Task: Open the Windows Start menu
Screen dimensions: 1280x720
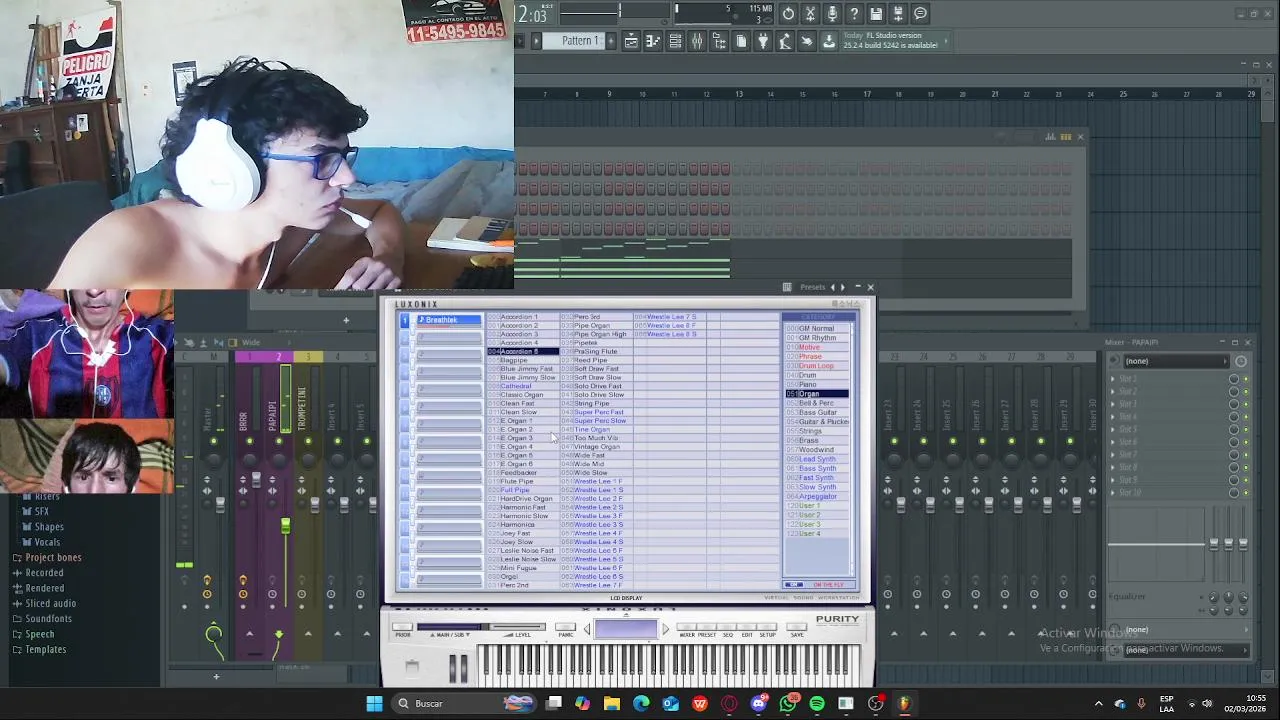Action: tap(374, 704)
